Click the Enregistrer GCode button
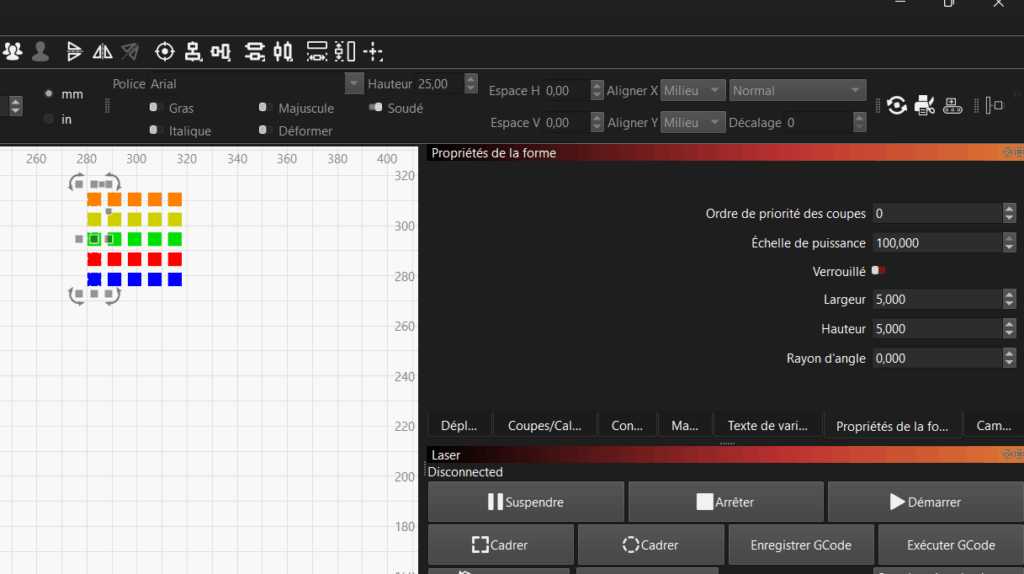This screenshot has width=1024, height=574. (801, 545)
